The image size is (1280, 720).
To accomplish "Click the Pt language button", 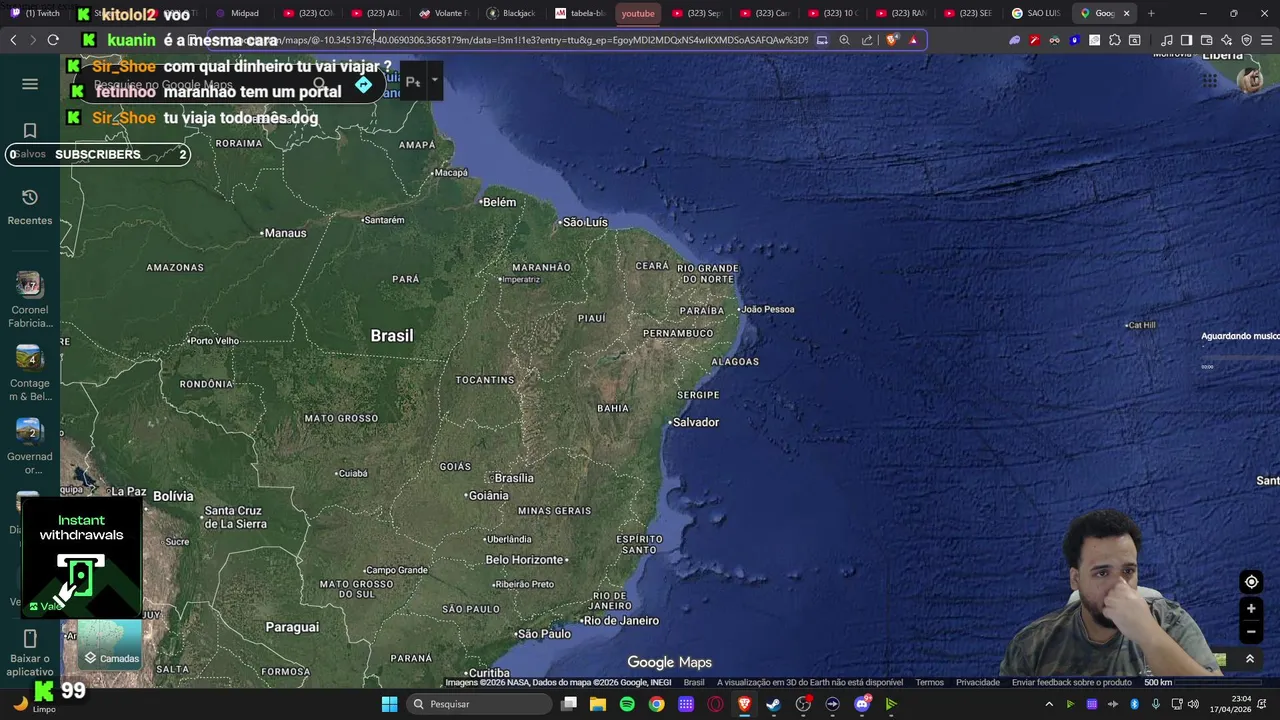I will coord(413,82).
